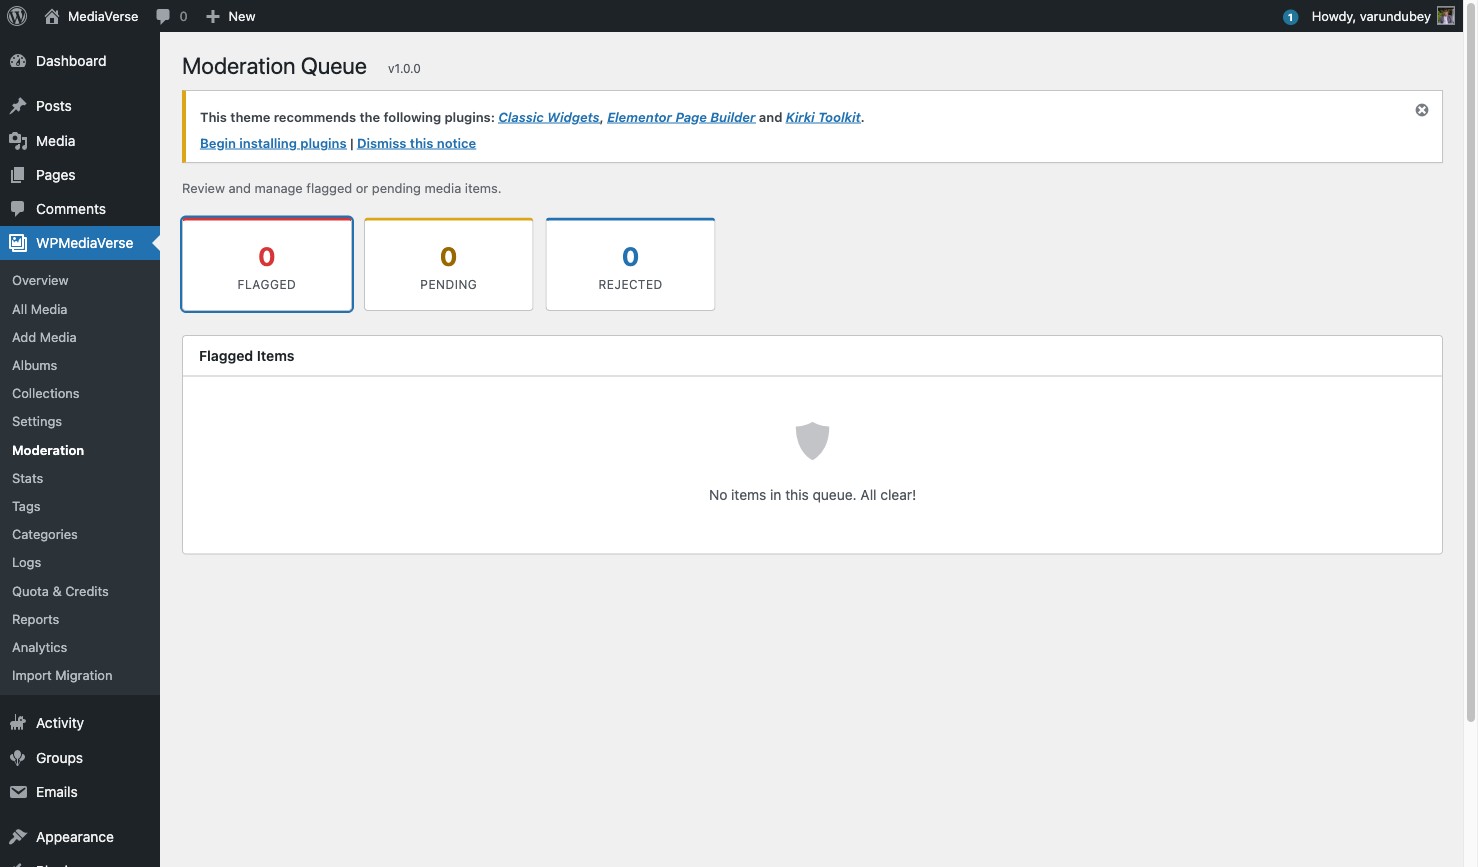This screenshot has height=867, width=1478.
Task: Click the WPMediaVerse plugin icon
Action: coord(18,242)
